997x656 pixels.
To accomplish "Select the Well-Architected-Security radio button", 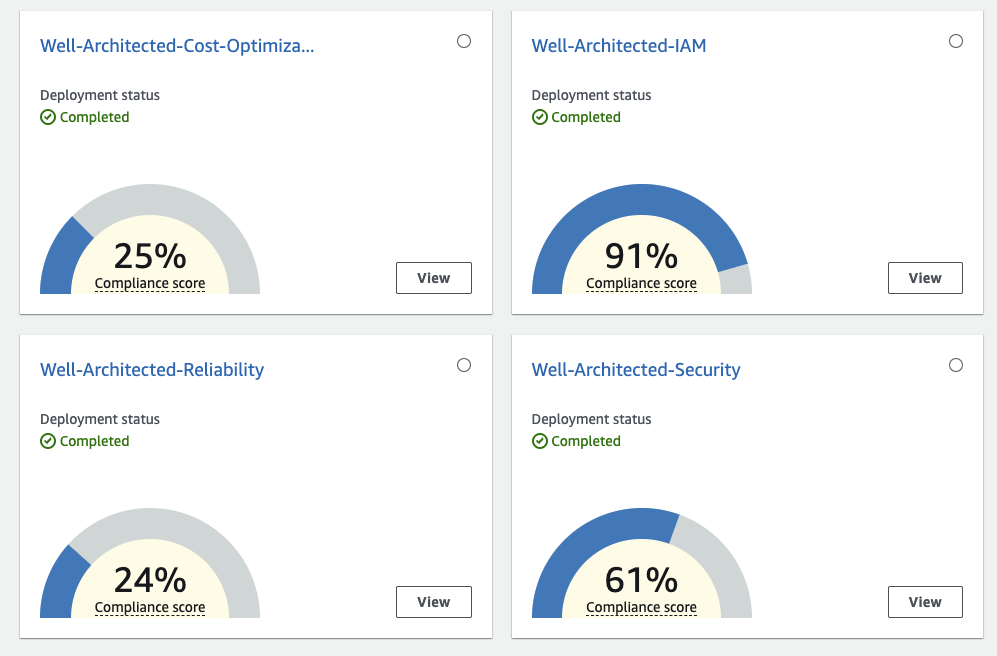I will point(955,365).
